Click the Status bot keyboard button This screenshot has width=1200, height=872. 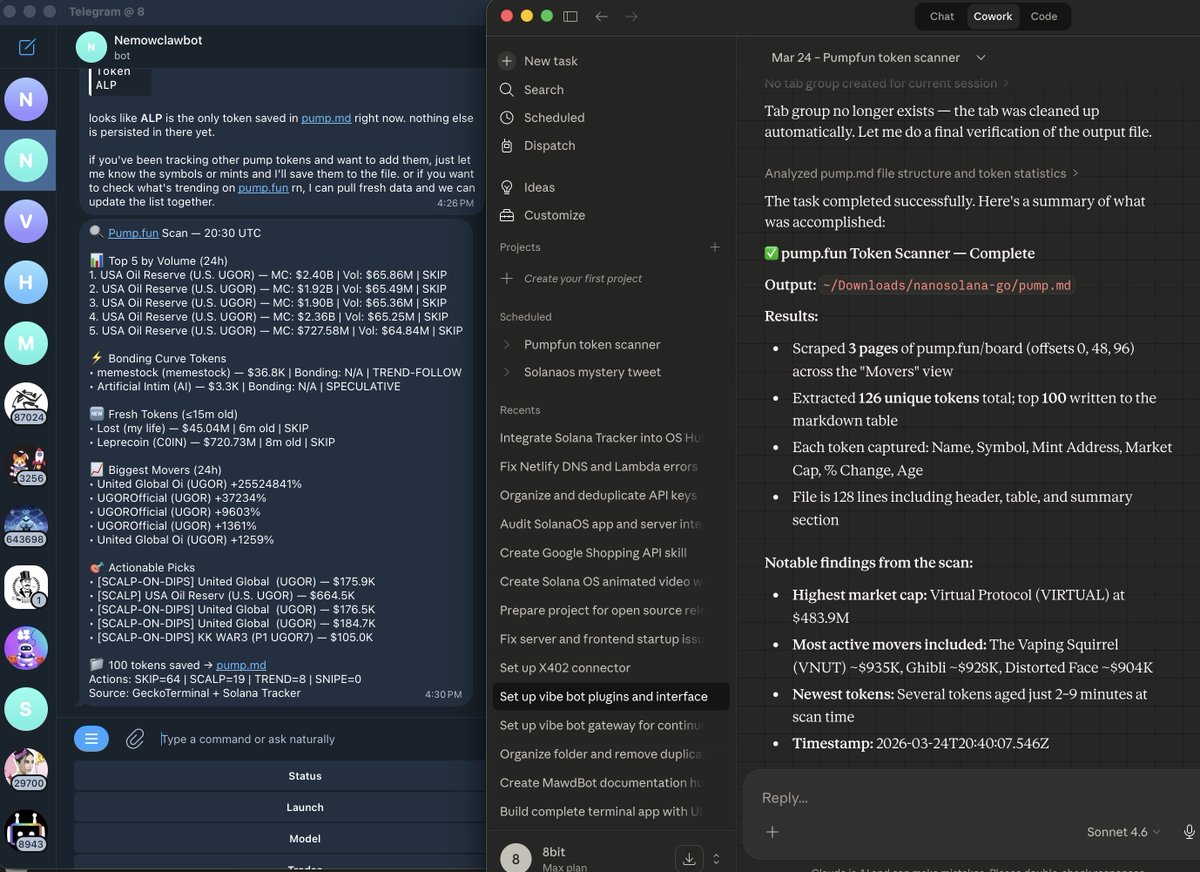304,776
